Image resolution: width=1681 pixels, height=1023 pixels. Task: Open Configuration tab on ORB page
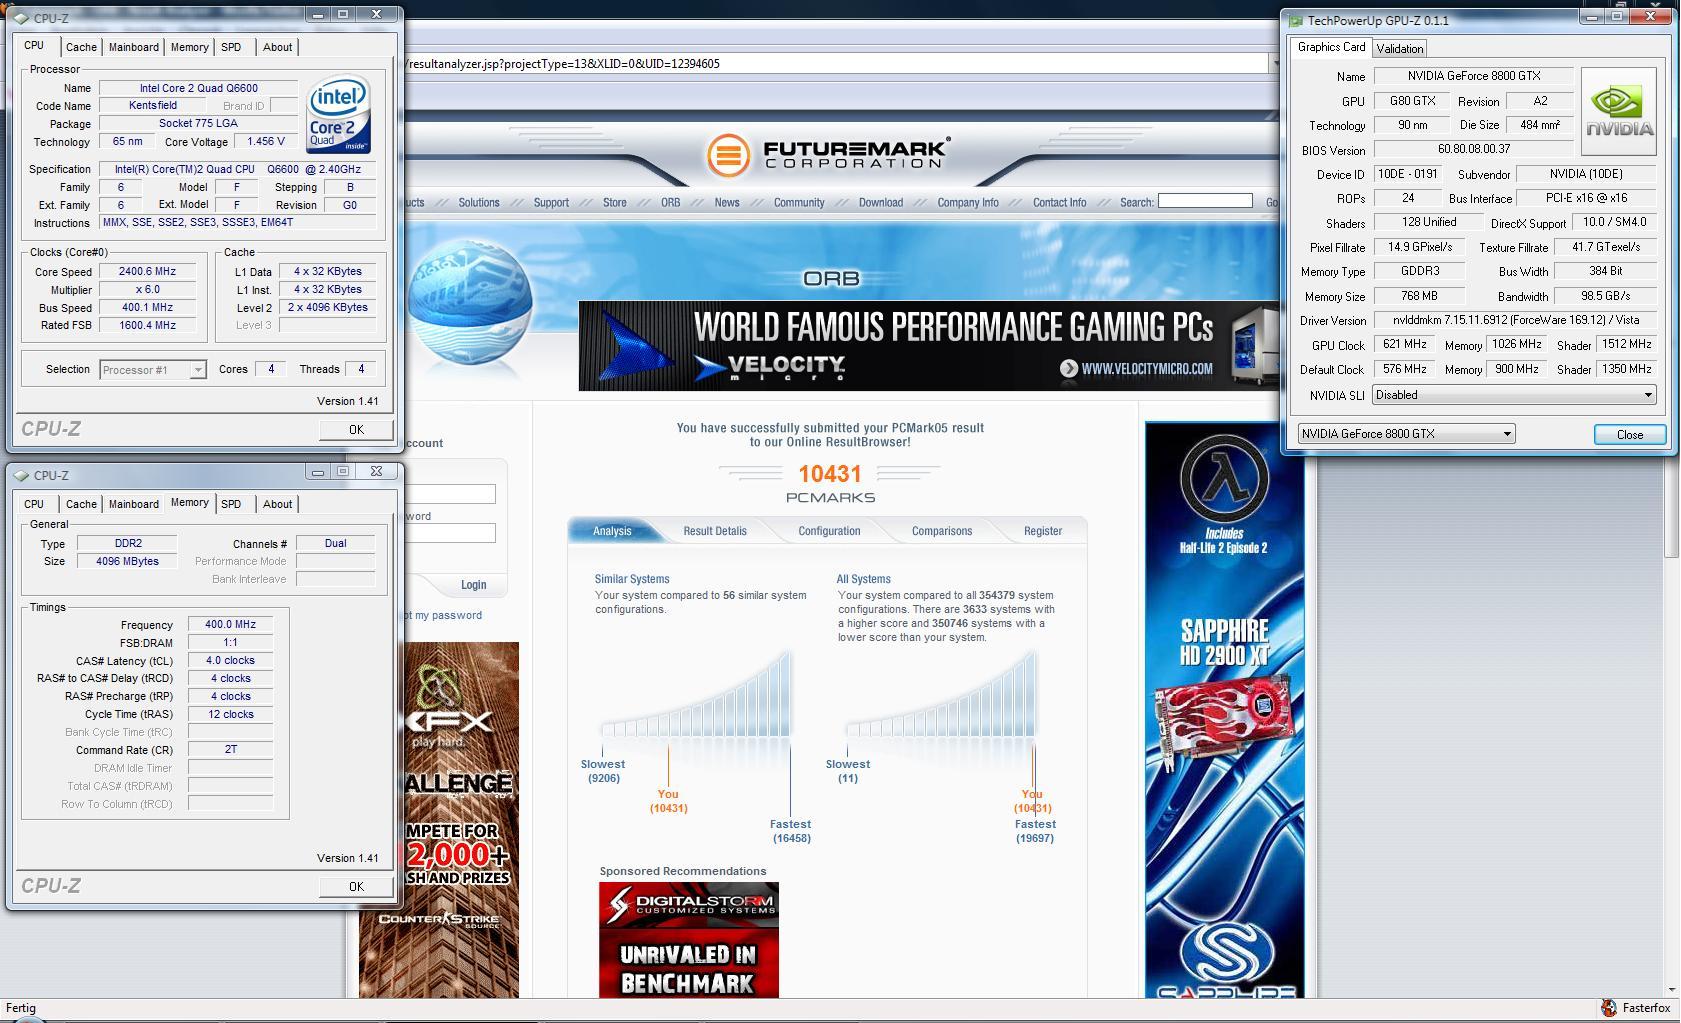pos(829,531)
